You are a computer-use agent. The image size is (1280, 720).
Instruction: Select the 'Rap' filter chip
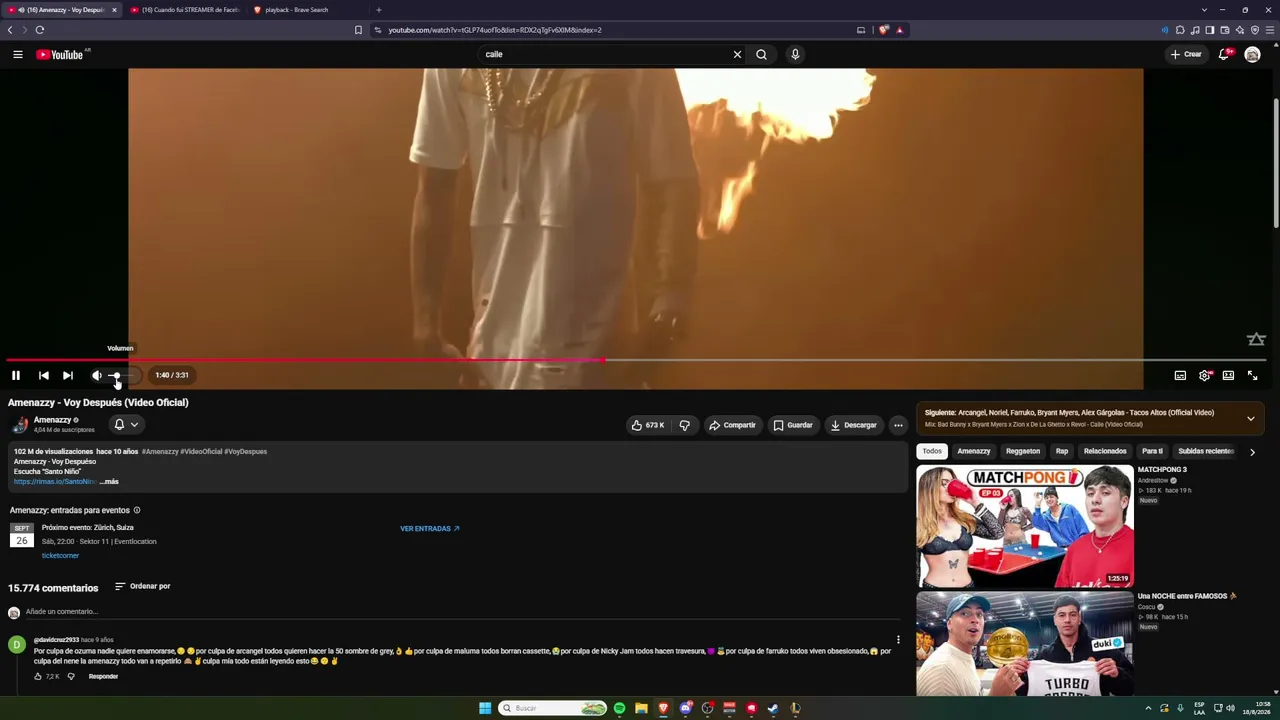click(1062, 451)
